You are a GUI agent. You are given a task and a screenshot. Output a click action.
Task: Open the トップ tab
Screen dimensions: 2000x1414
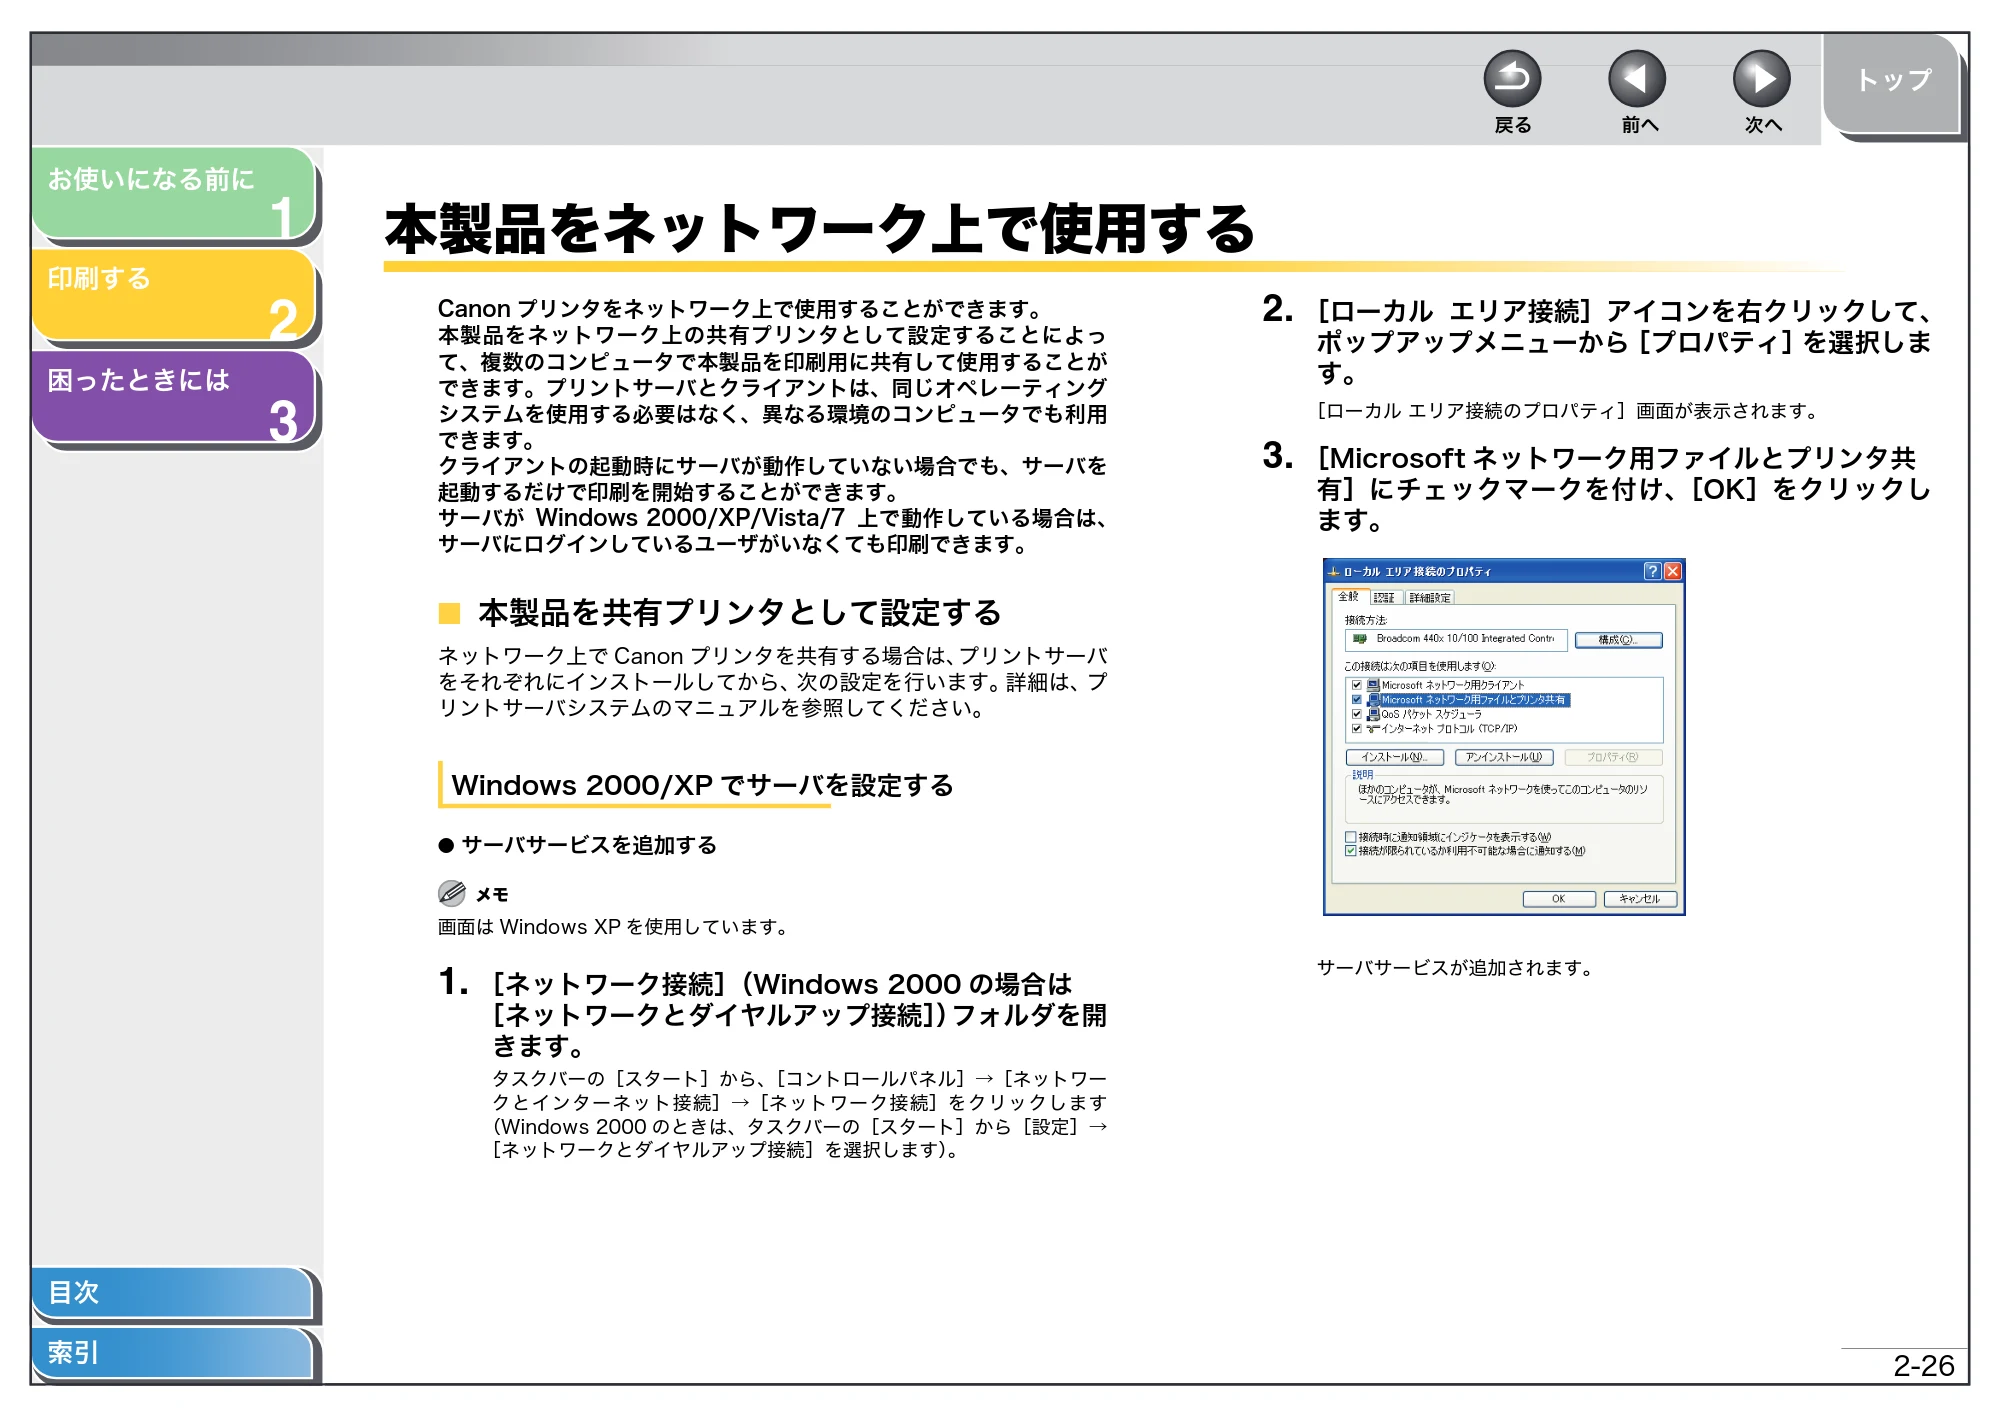tap(1892, 82)
